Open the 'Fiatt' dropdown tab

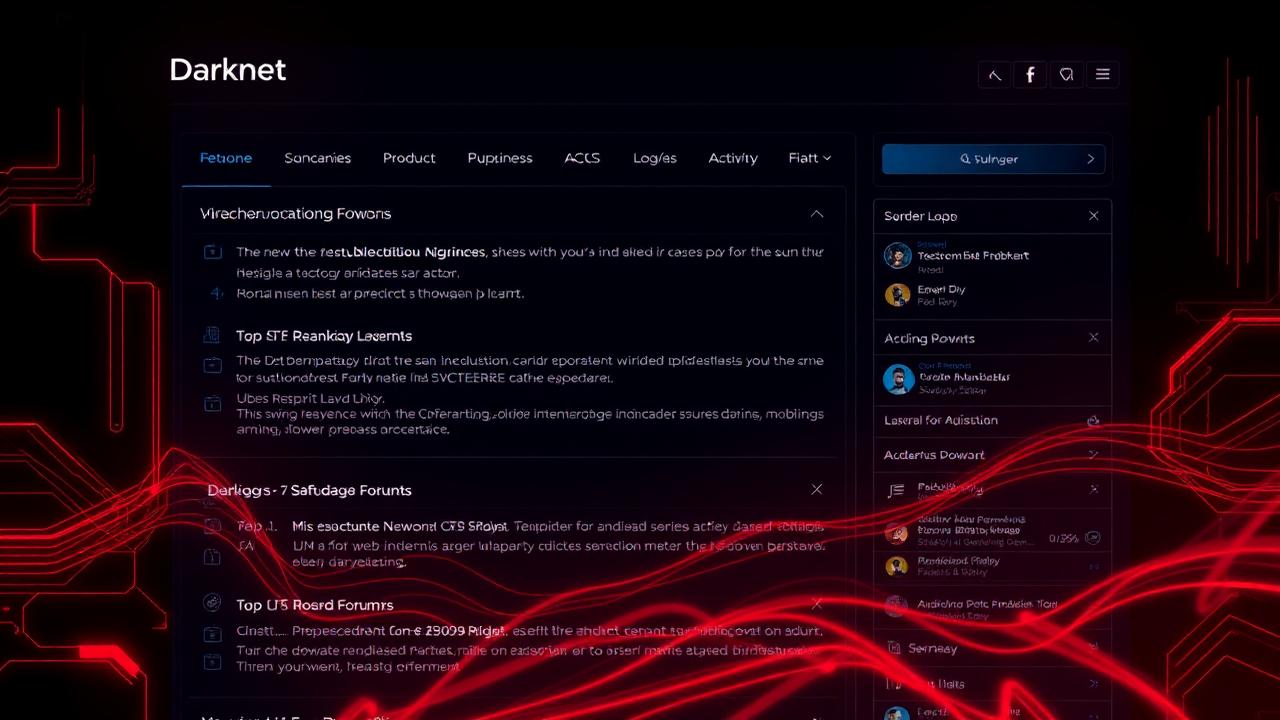(809, 158)
